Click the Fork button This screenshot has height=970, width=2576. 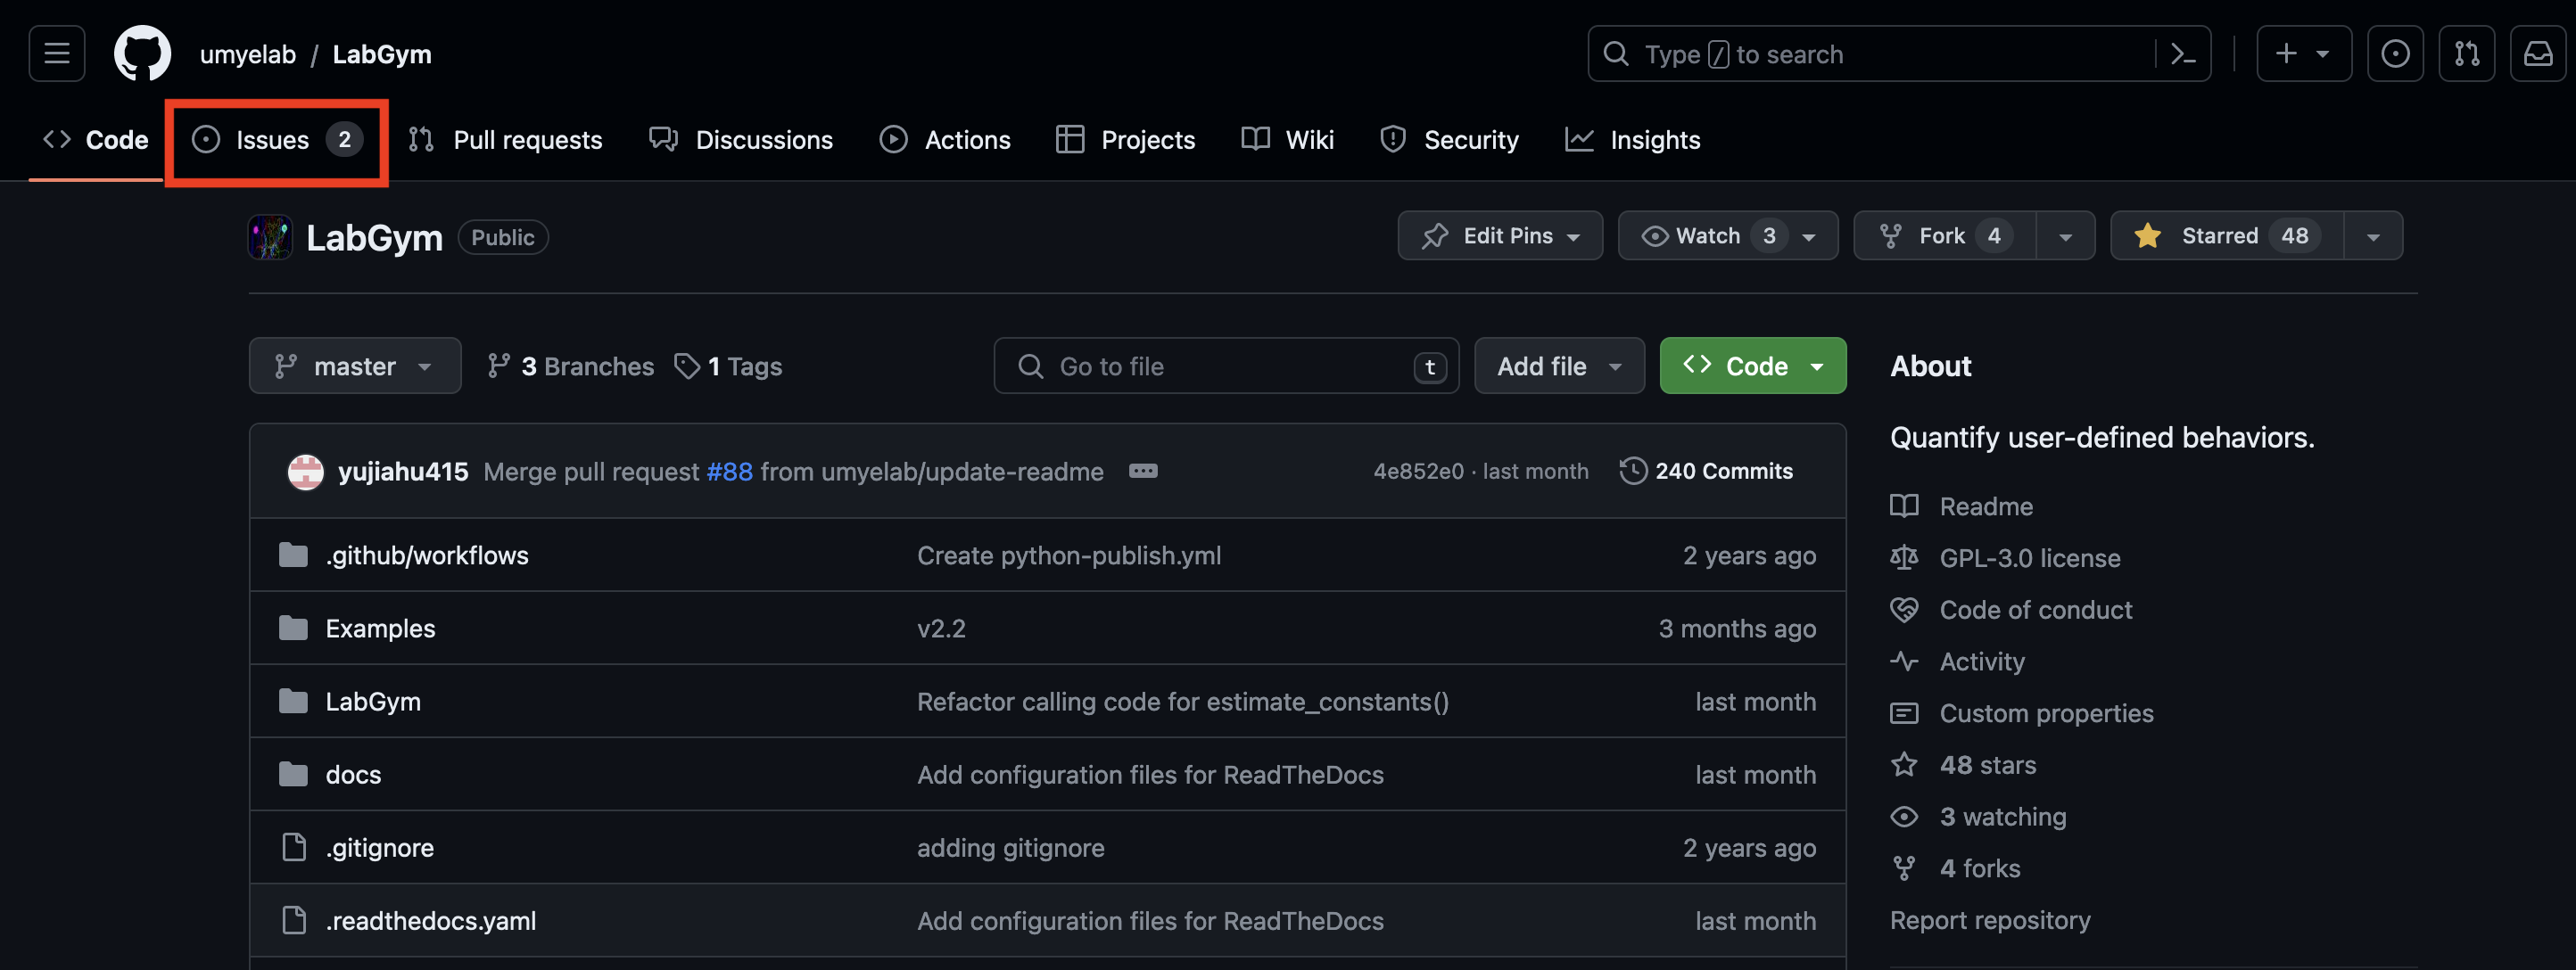pos(1945,235)
